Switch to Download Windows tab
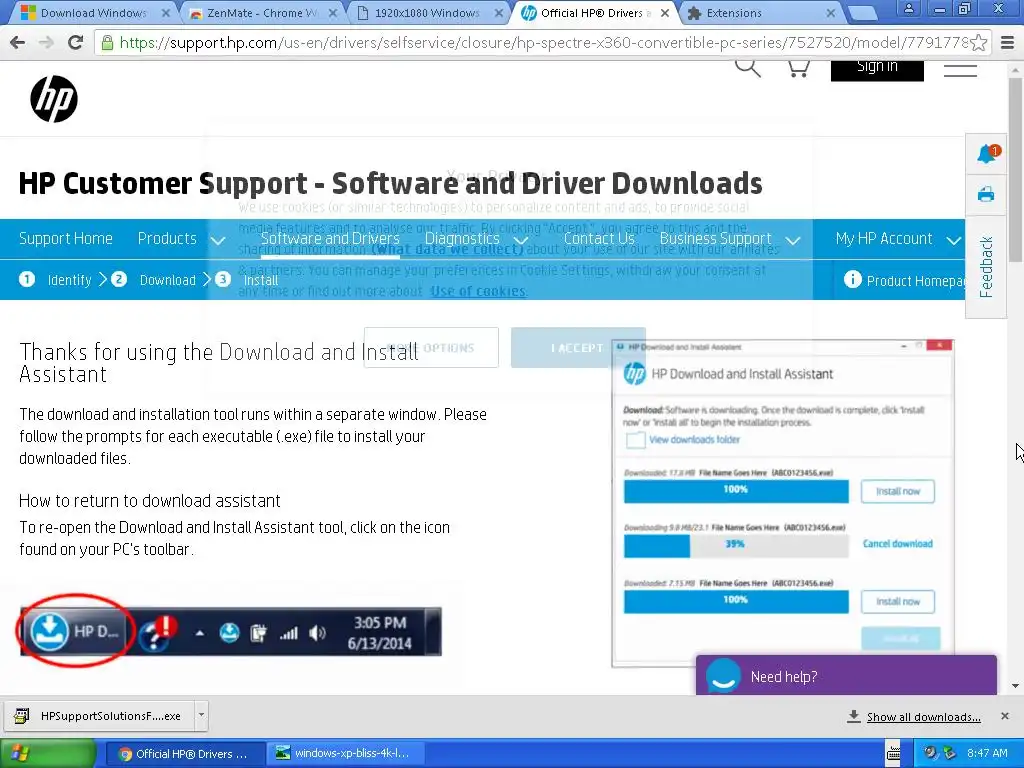Screen dimensions: 1024x768 tap(93, 13)
